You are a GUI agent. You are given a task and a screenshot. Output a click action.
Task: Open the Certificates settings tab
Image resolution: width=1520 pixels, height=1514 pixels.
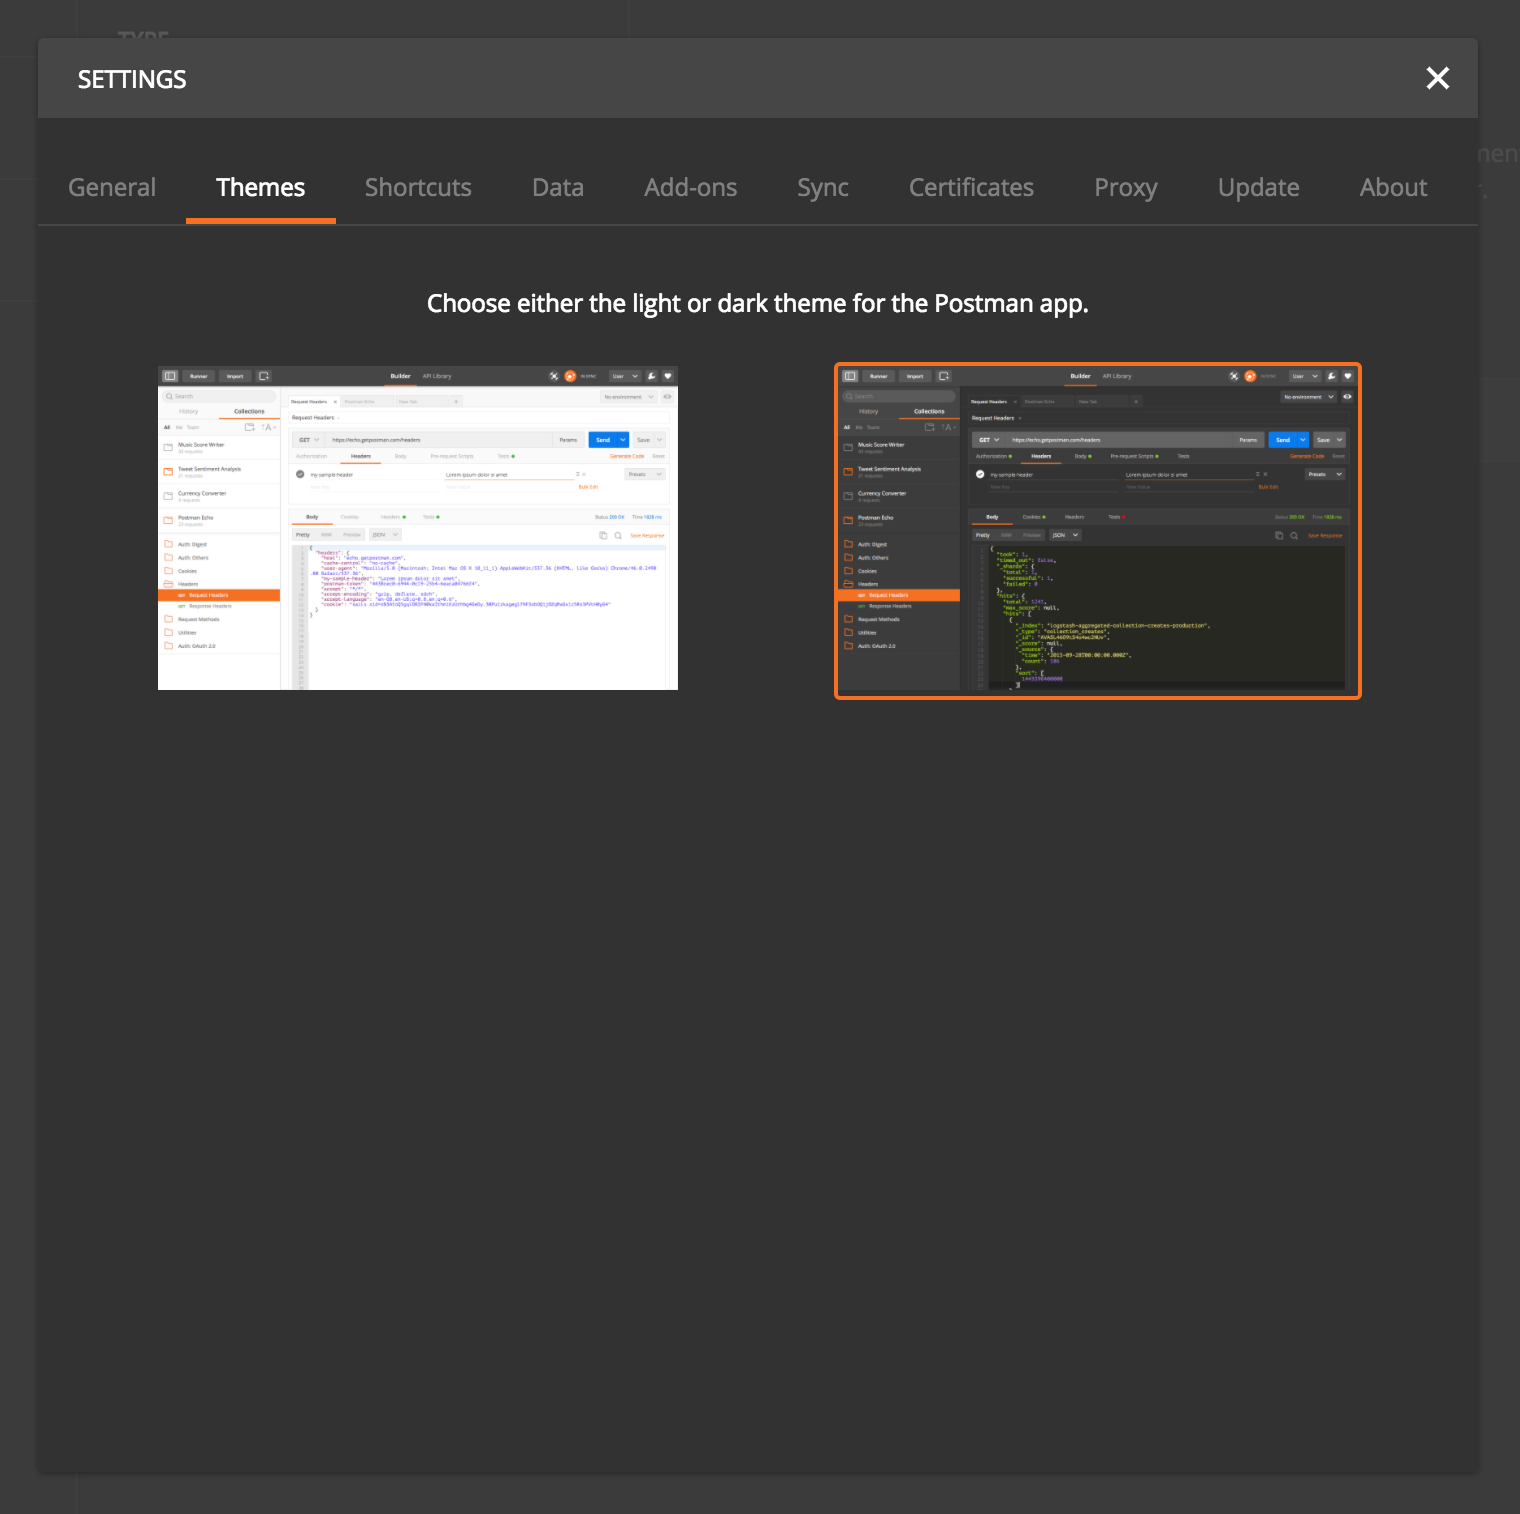click(970, 187)
